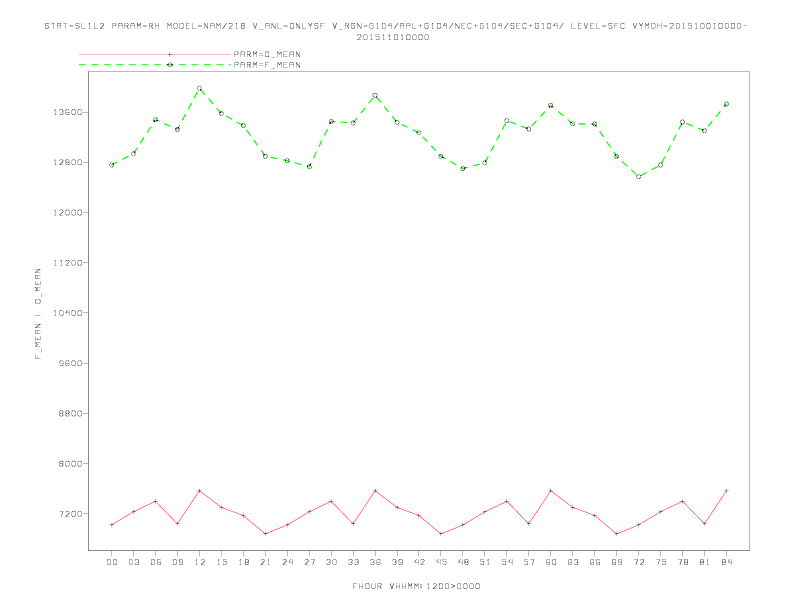Click the 66 forecast hour tick label
792x612 pixels.
point(595,562)
